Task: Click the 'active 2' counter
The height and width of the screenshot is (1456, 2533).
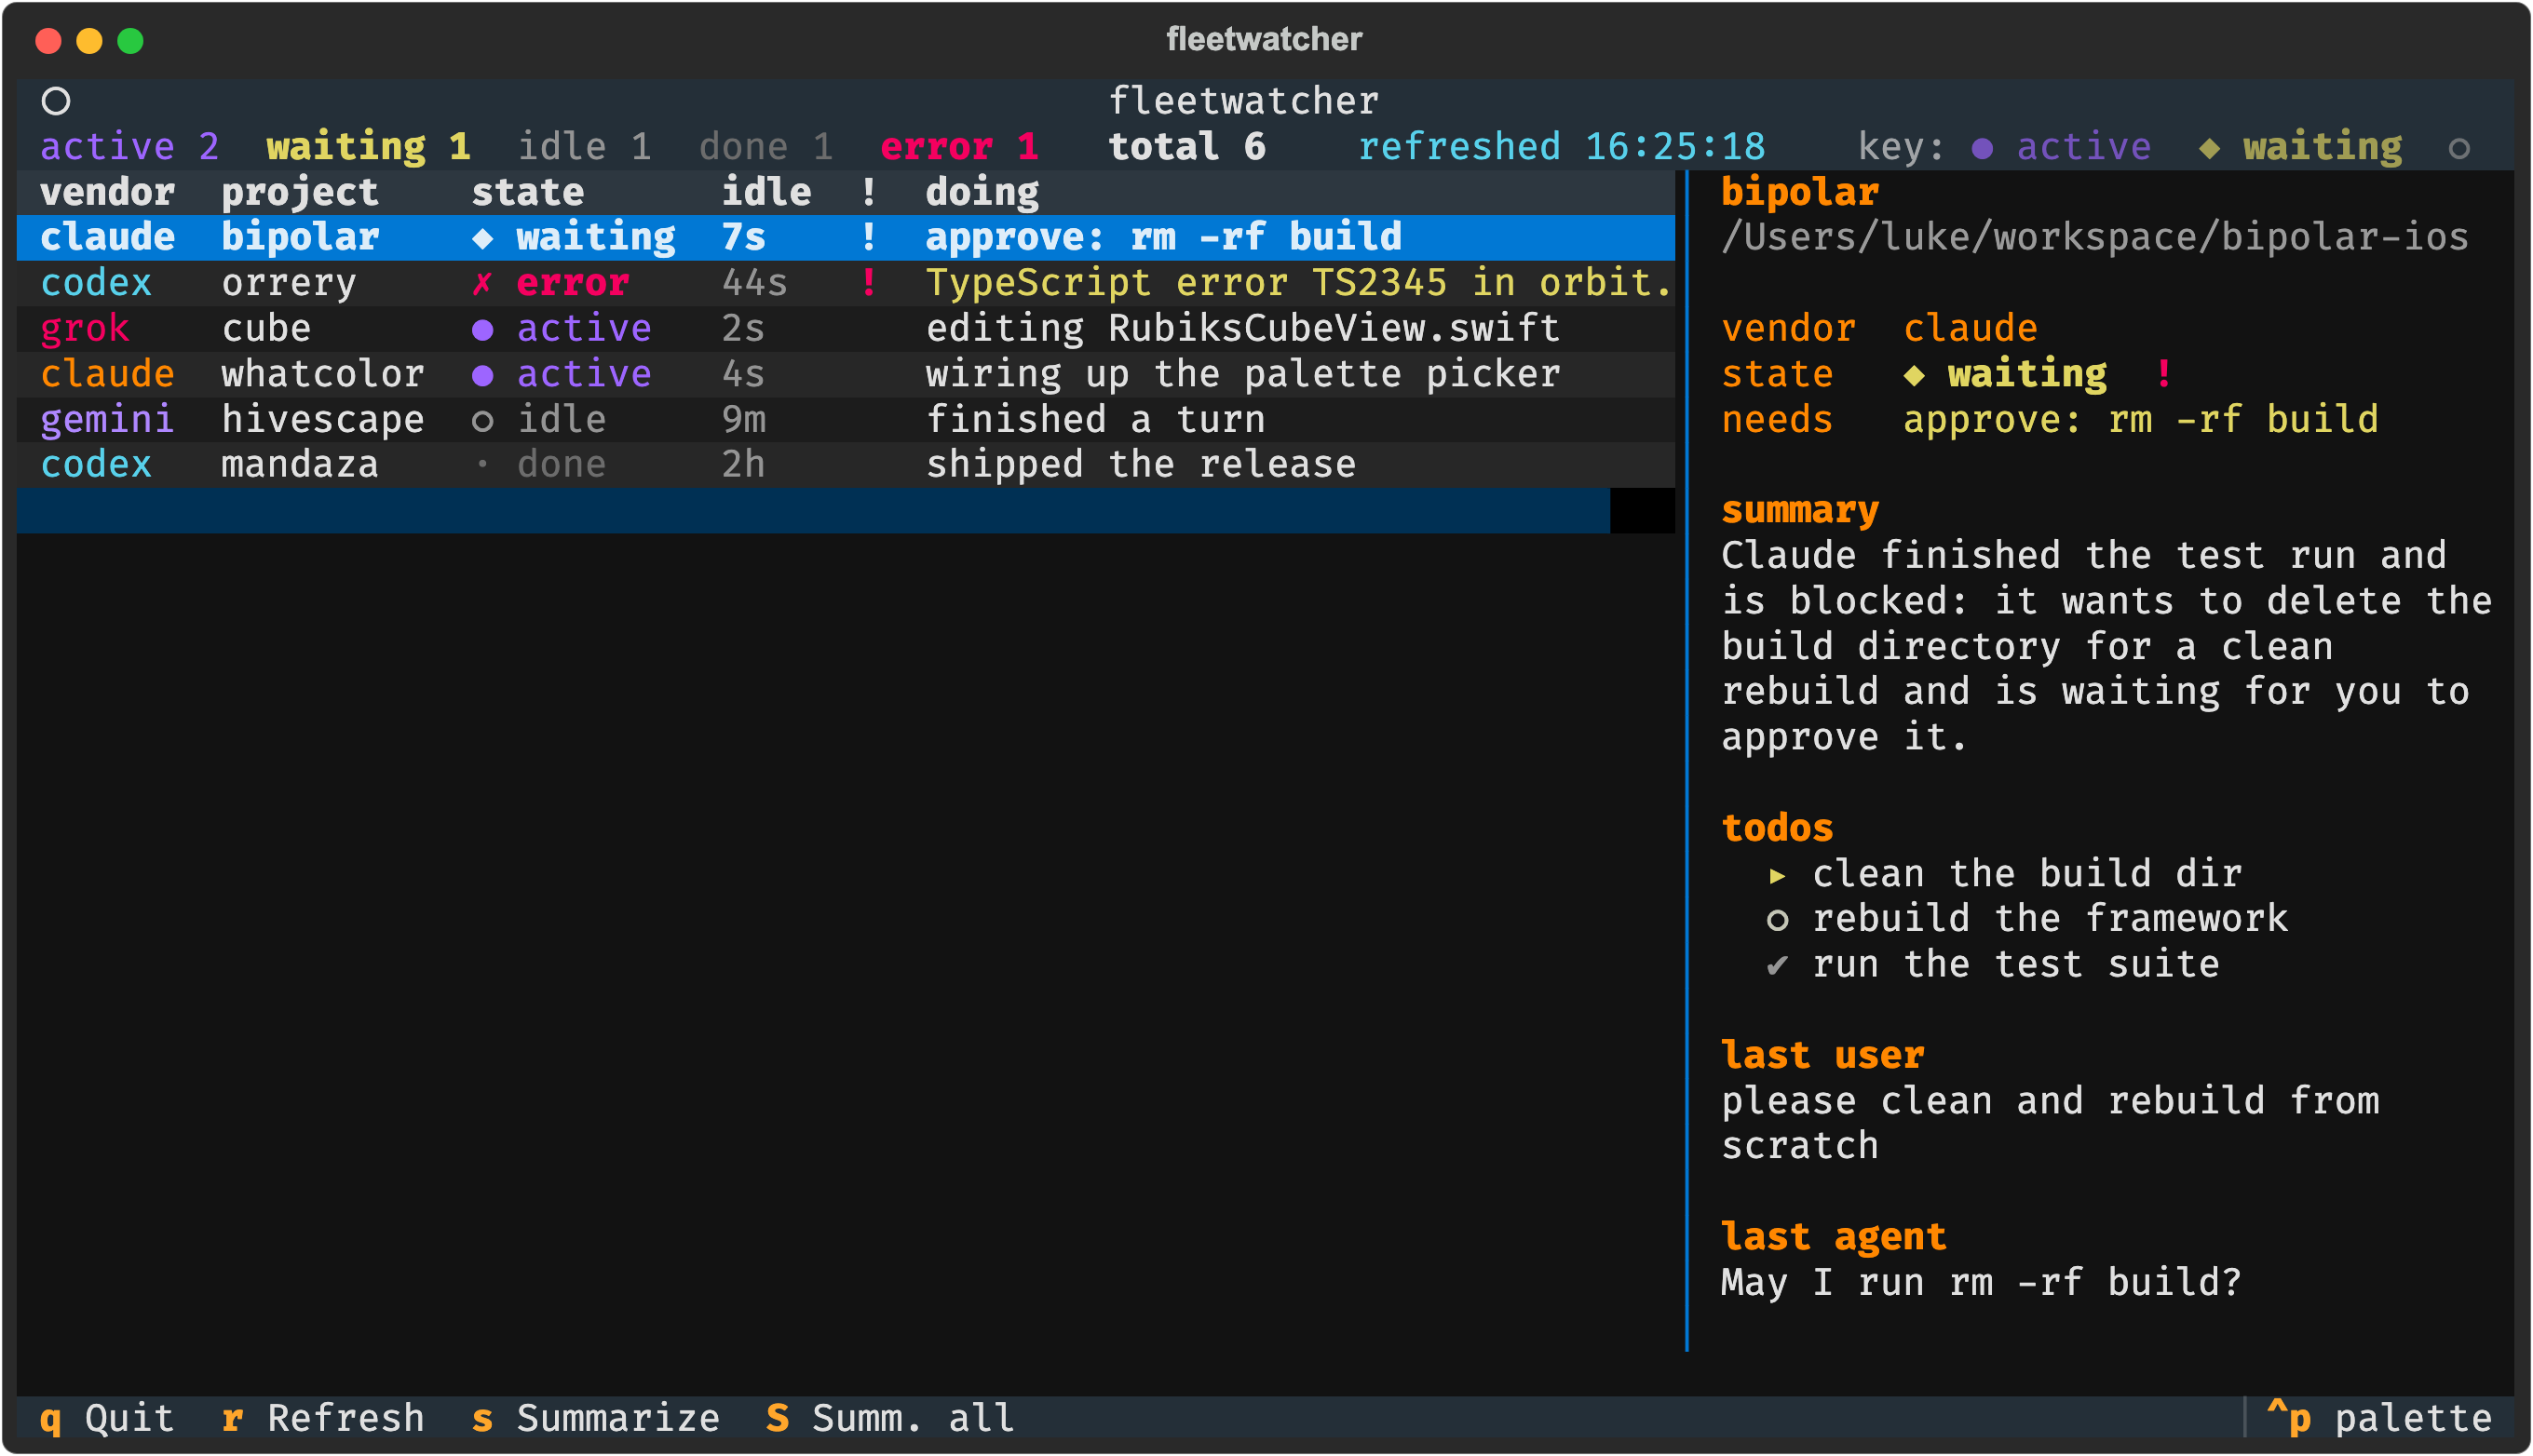Action: coord(130,147)
